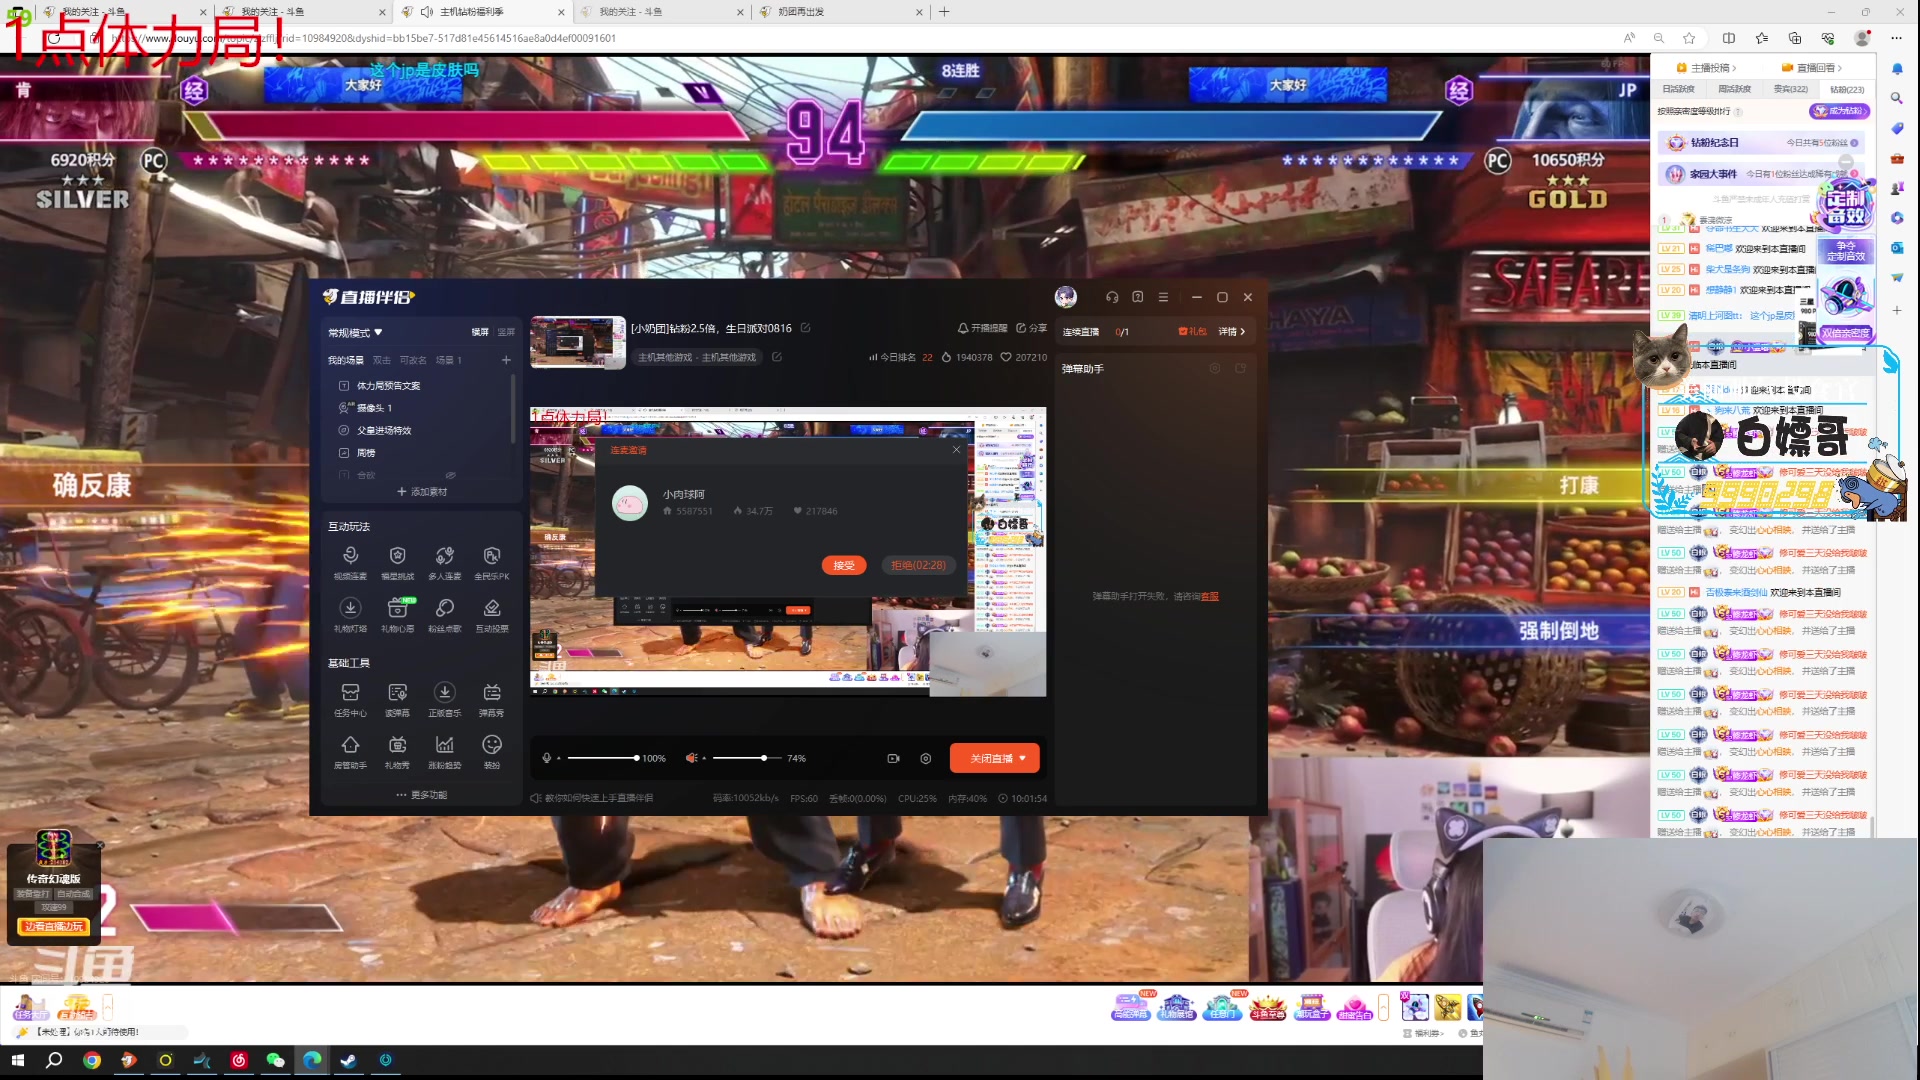Screen dimensions: 1920x1080
Task: Open 弹幕秀 danmaku show tool
Action: point(492,700)
